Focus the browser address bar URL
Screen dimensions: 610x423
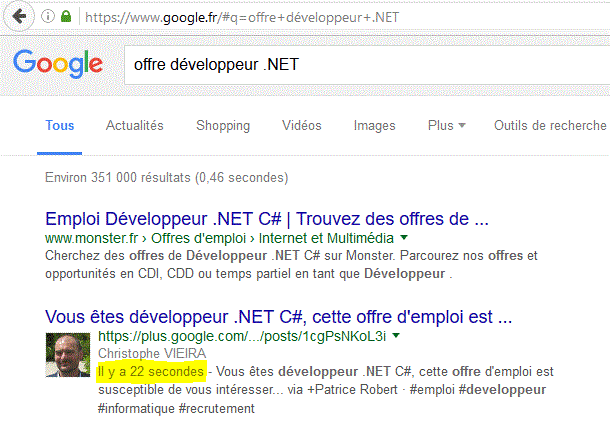242,18
